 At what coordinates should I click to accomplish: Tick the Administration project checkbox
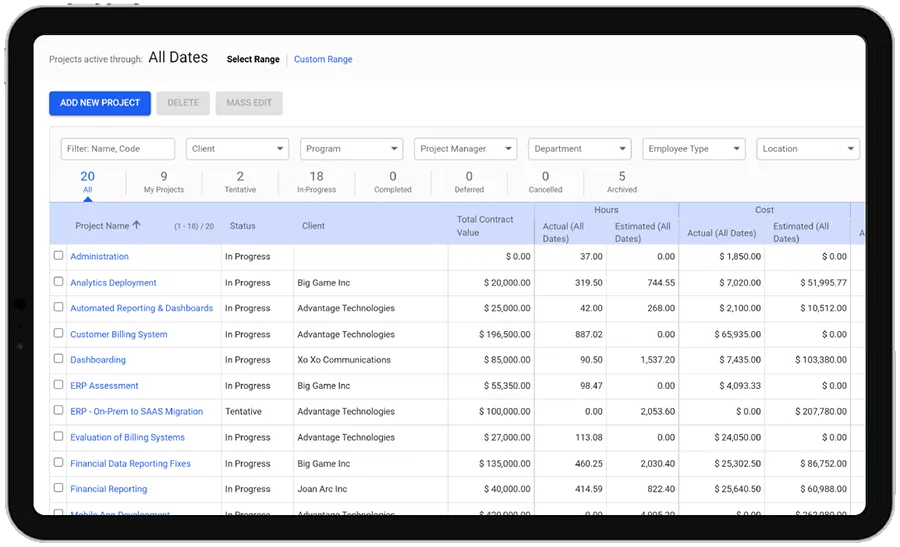click(59, 255)
